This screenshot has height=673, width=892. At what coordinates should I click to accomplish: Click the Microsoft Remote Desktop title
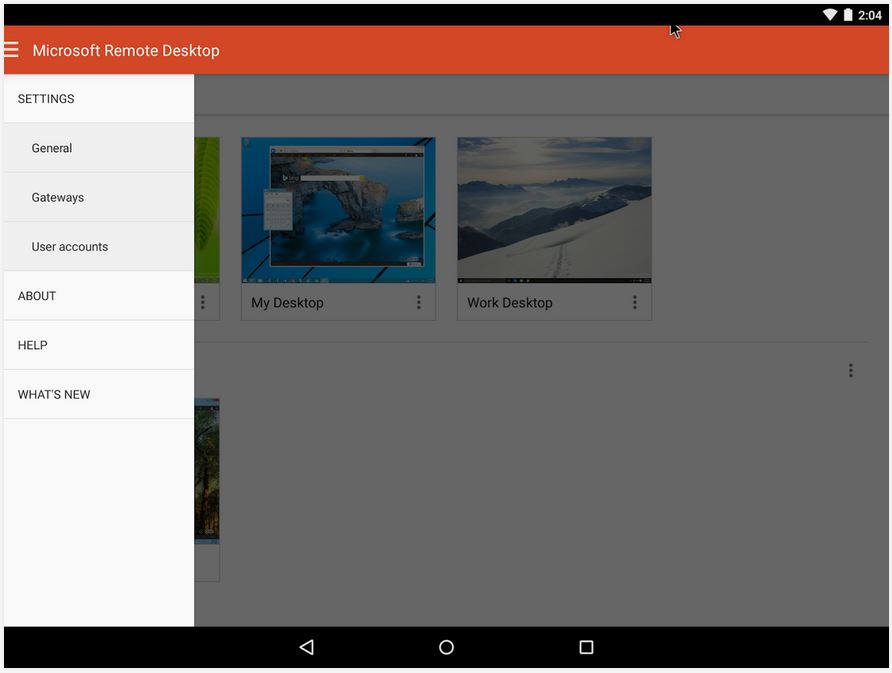click(126, 51)
